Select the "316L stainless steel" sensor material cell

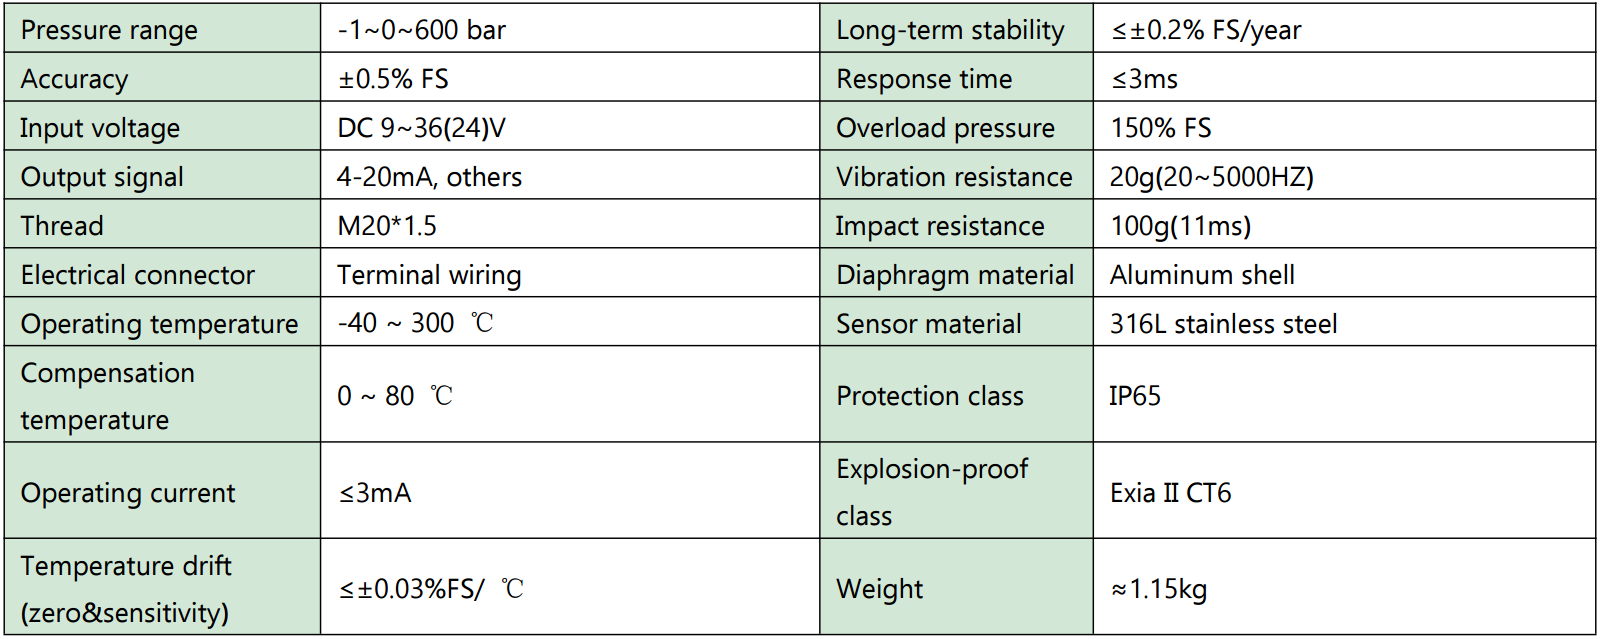[x=1223, y=324]
